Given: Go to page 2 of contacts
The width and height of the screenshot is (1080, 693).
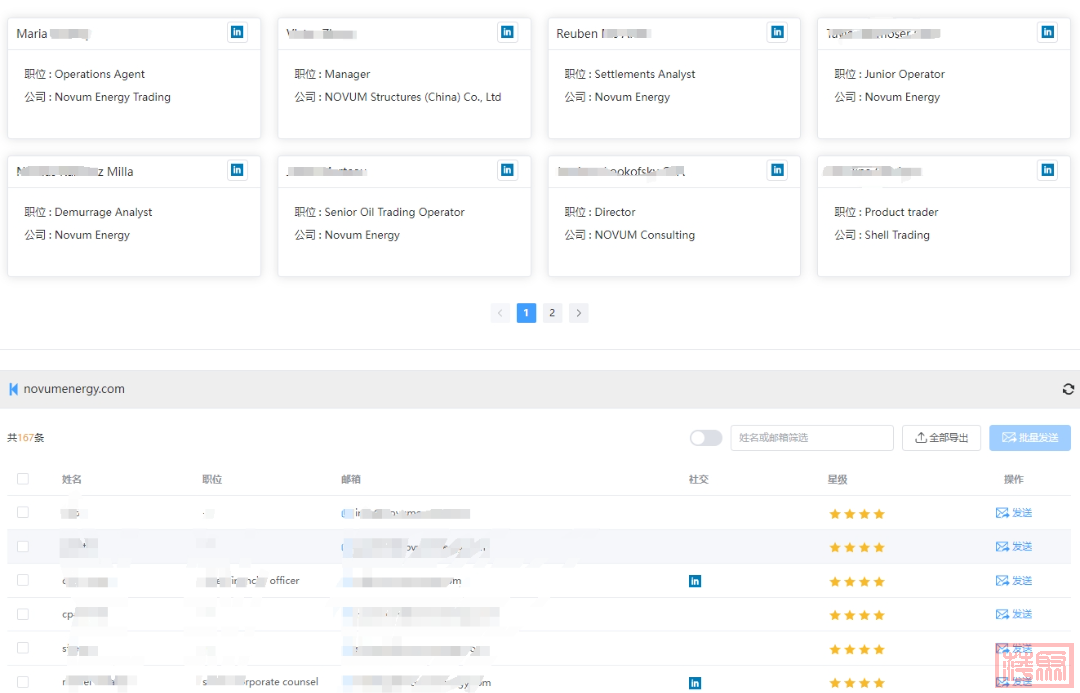Looking at the screenshot, I should 552,313.
